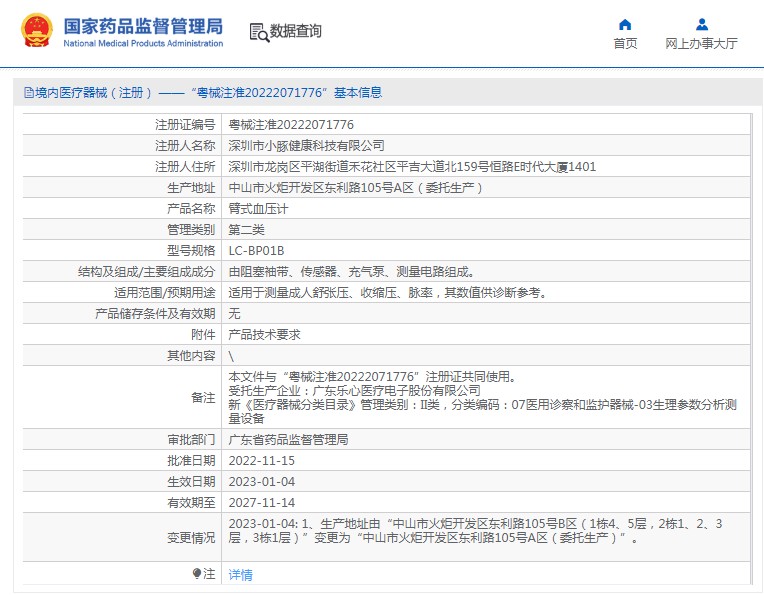Click the 生效日期 label
This screenshot has width=764, height=595.
(x=191, y=481)
